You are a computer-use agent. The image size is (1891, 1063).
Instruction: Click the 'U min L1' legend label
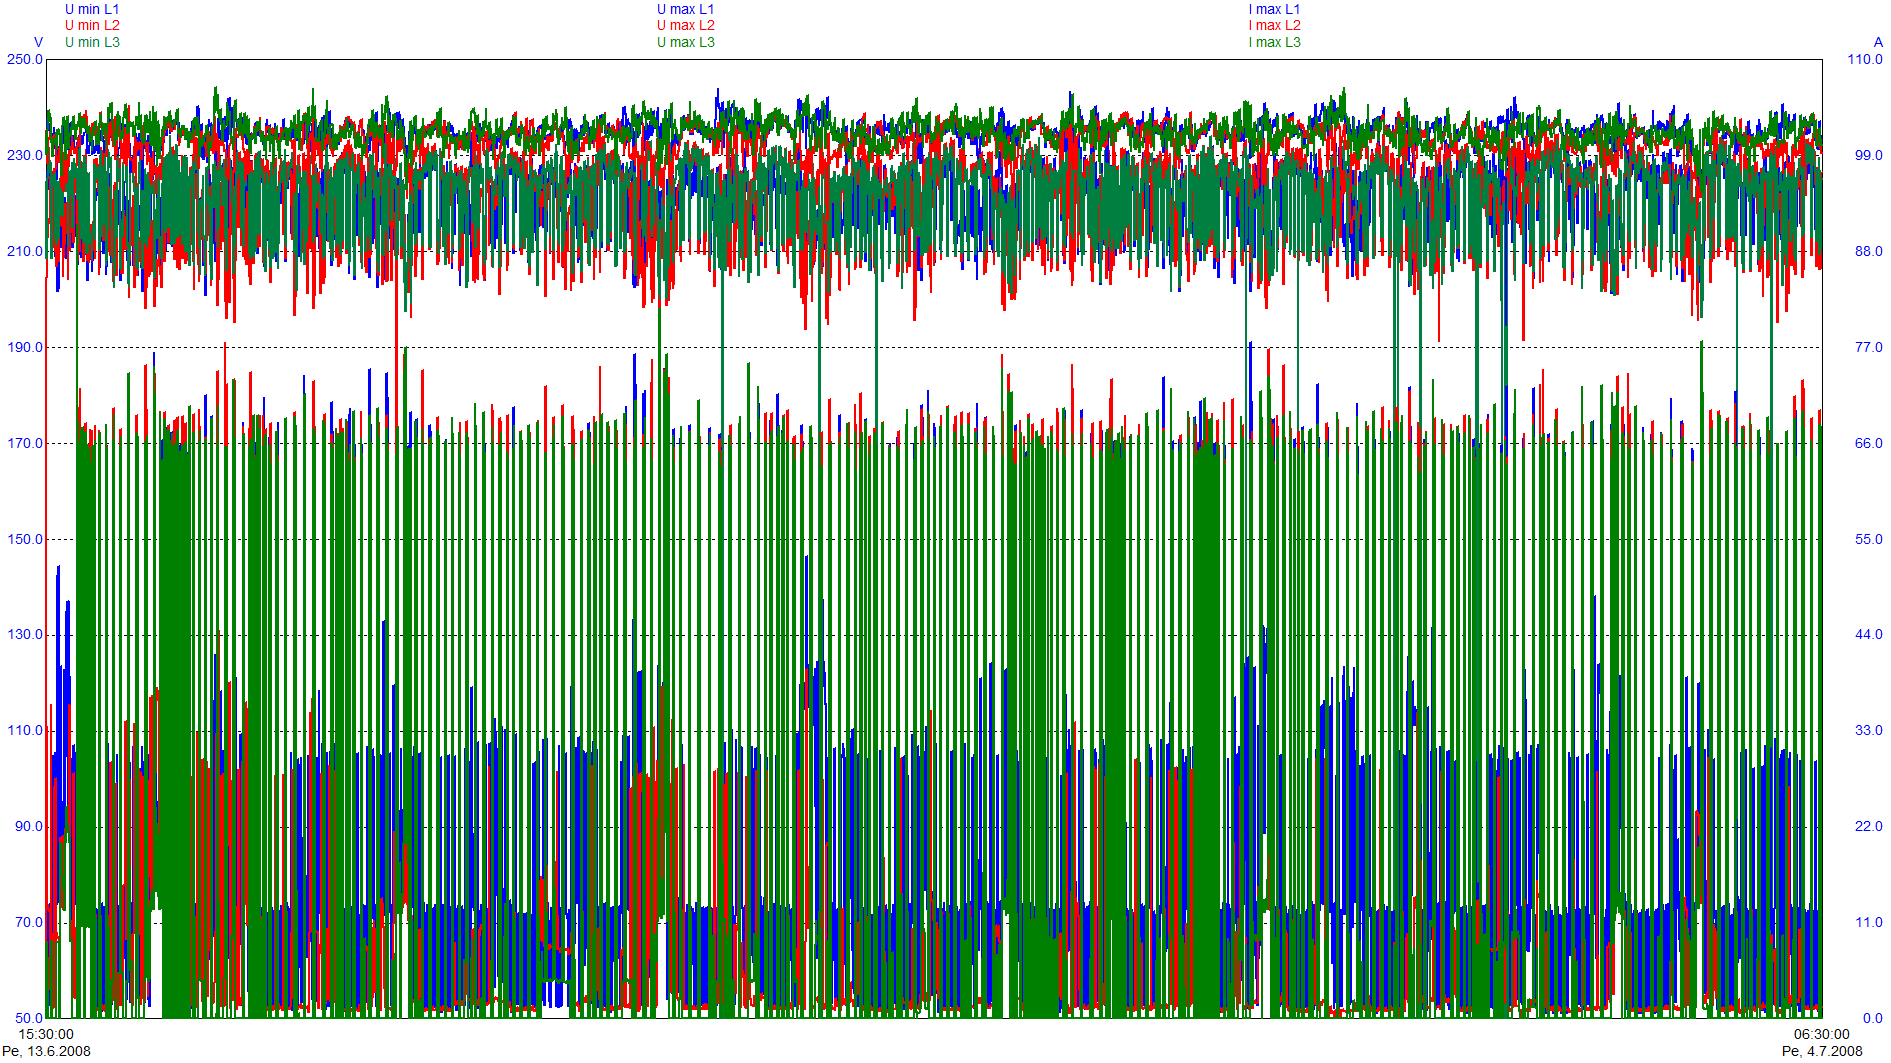(x=92, y=9)
